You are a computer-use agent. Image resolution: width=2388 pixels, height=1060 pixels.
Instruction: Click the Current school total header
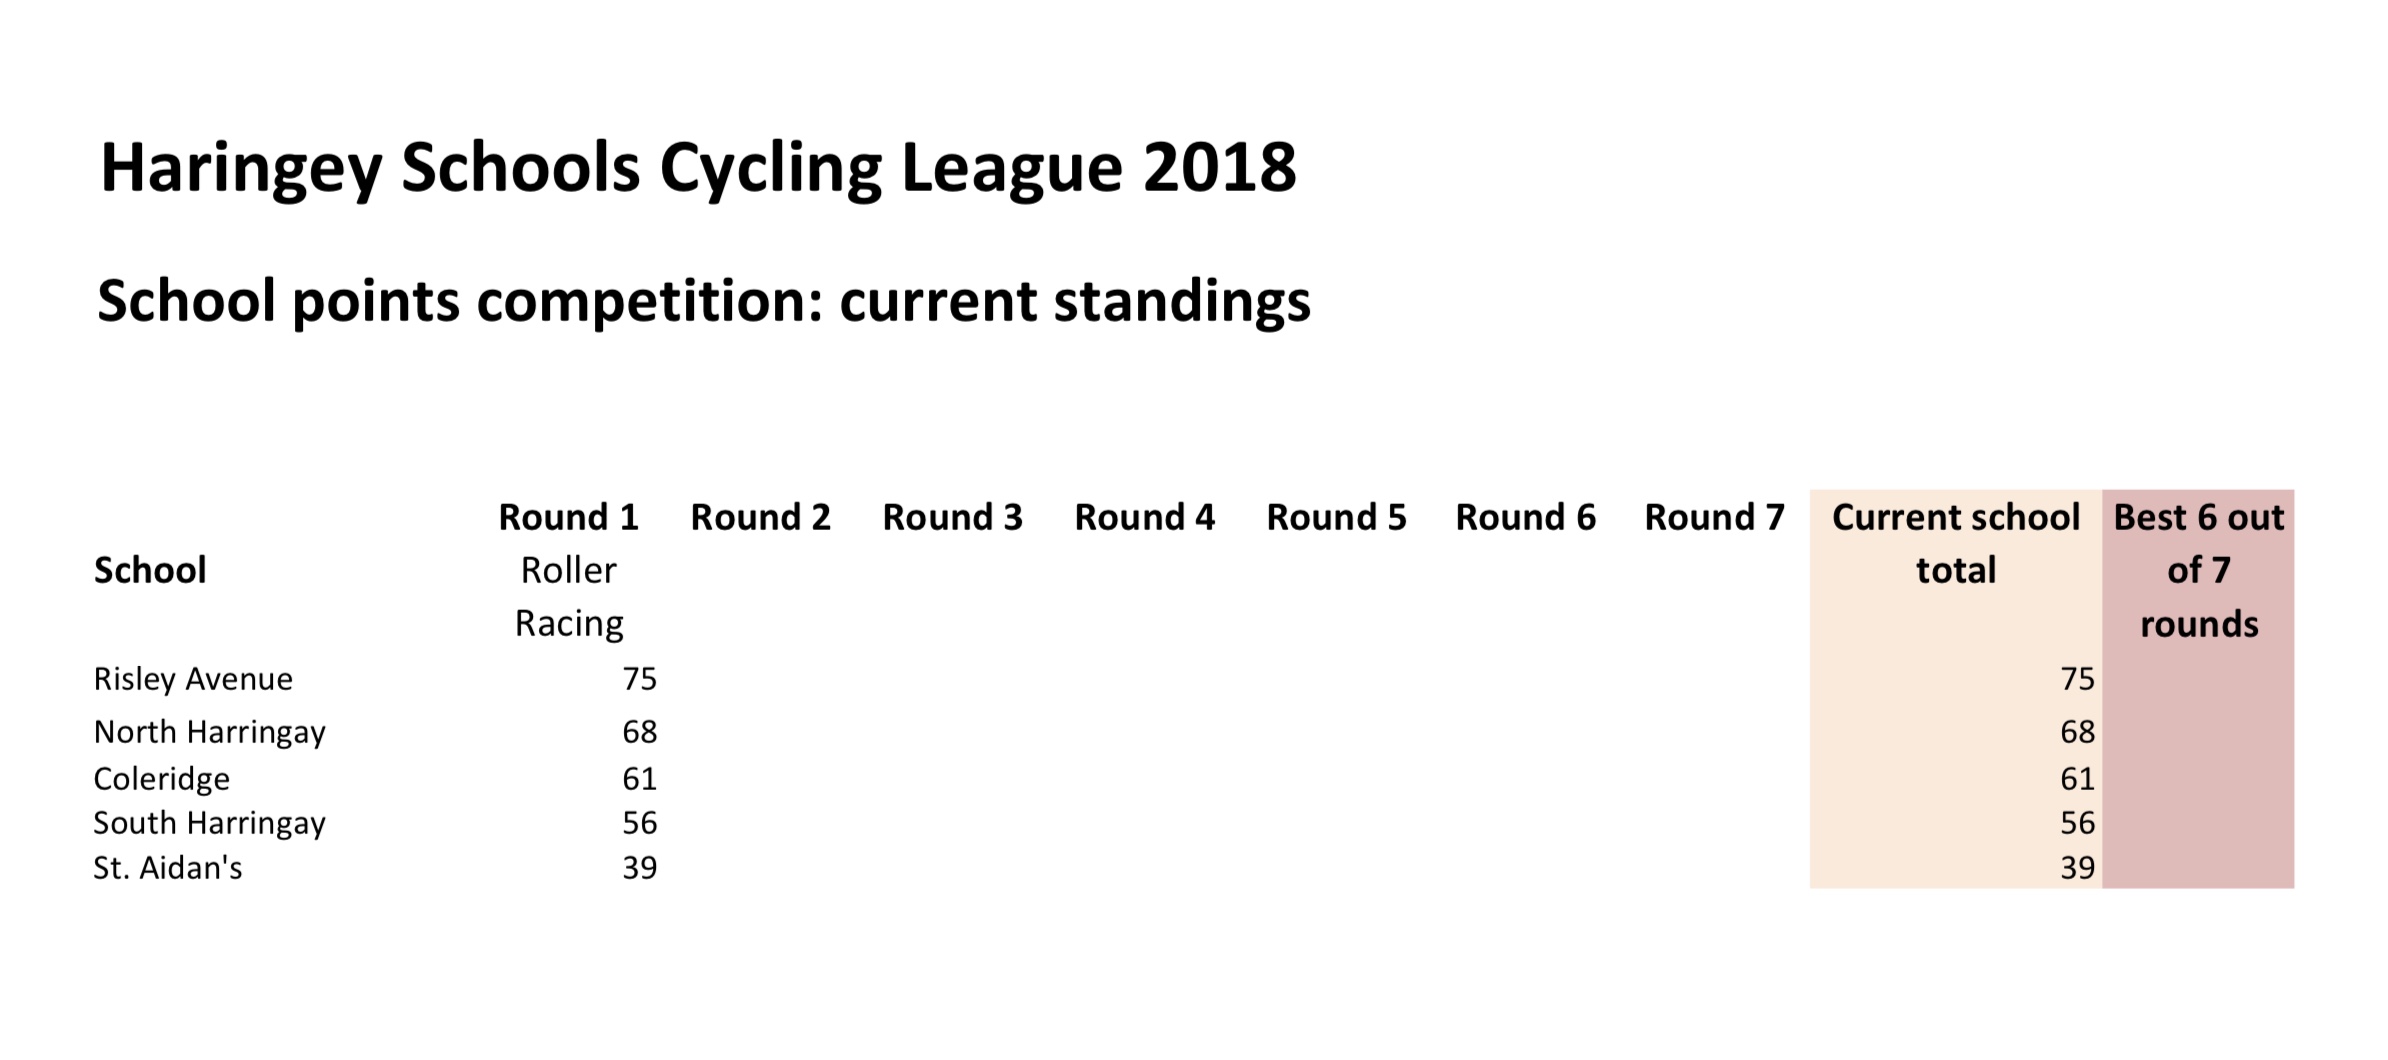tap(1955, 543)
